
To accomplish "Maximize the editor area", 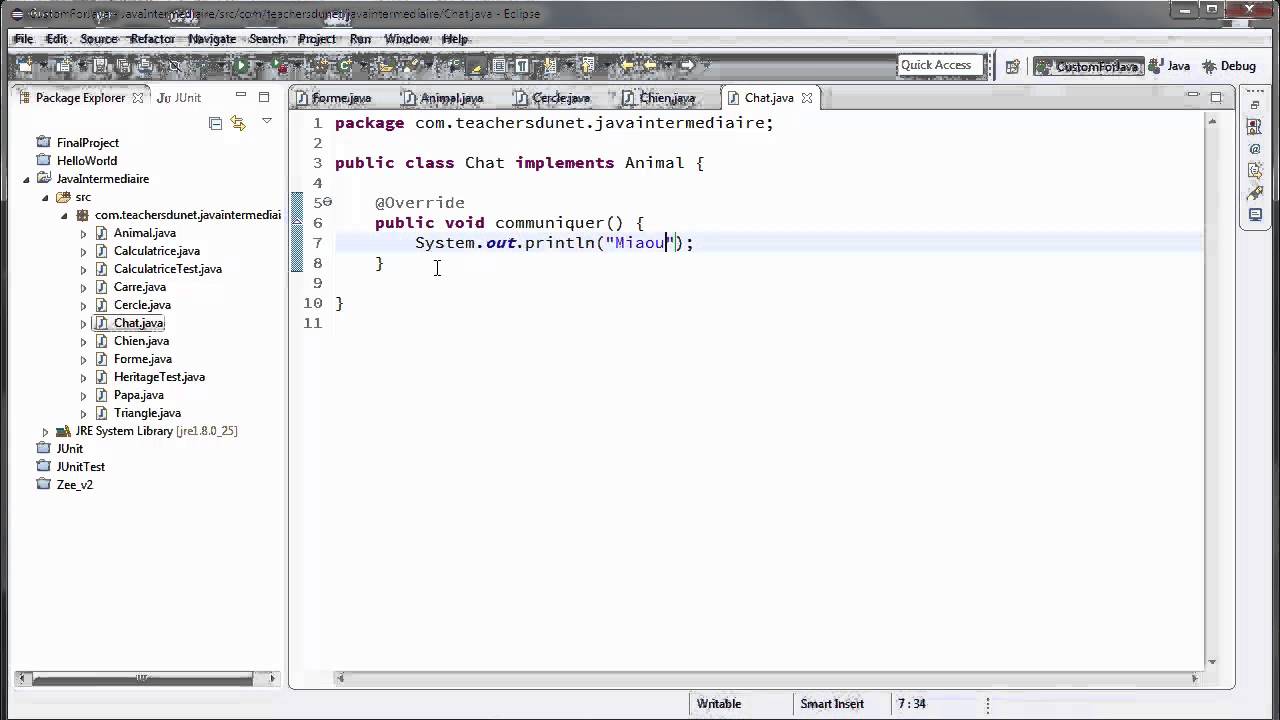I will pos(1216,97).
